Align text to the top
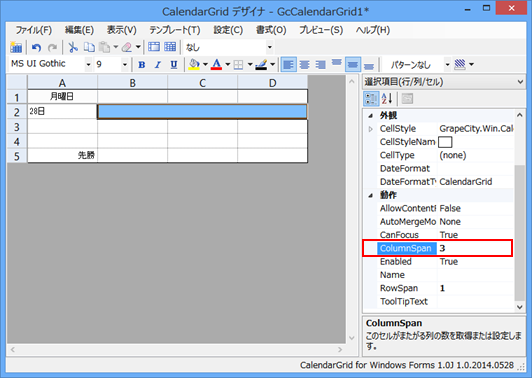 click(337, 64)
